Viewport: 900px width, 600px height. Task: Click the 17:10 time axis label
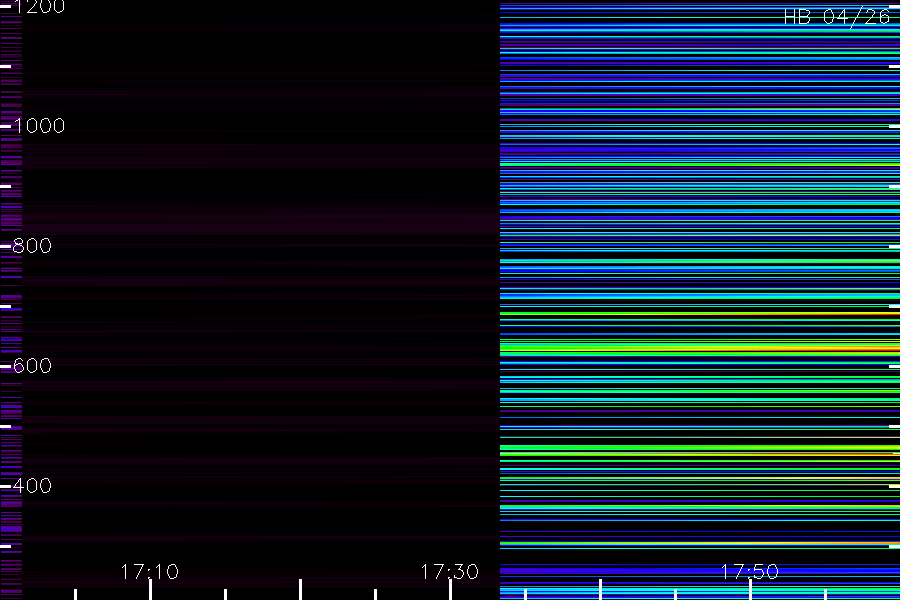[150, 572]
